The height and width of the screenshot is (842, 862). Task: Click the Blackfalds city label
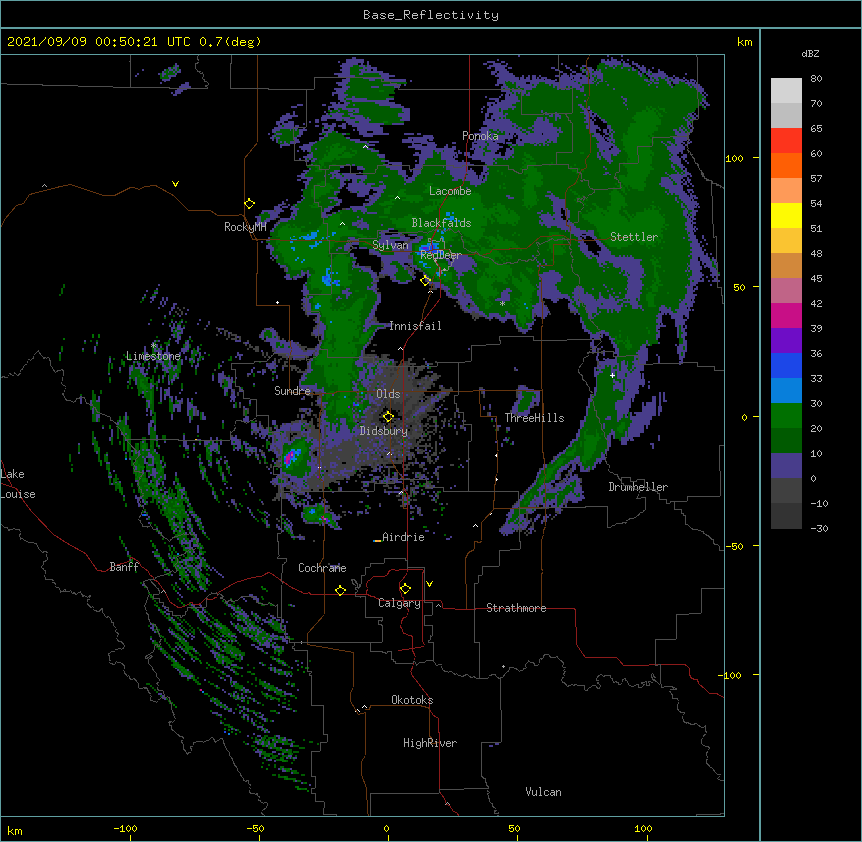click(x=441, y=223)
